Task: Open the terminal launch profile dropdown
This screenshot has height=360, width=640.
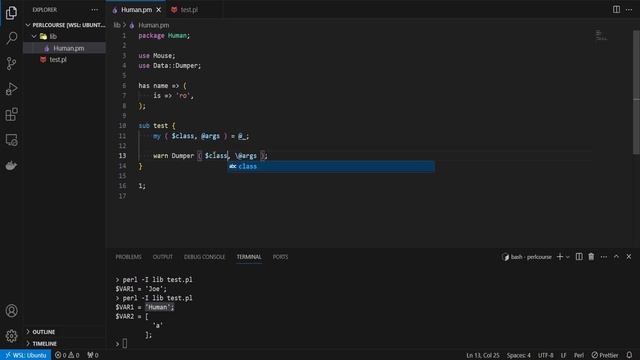Action: click(x=568, y=257)
